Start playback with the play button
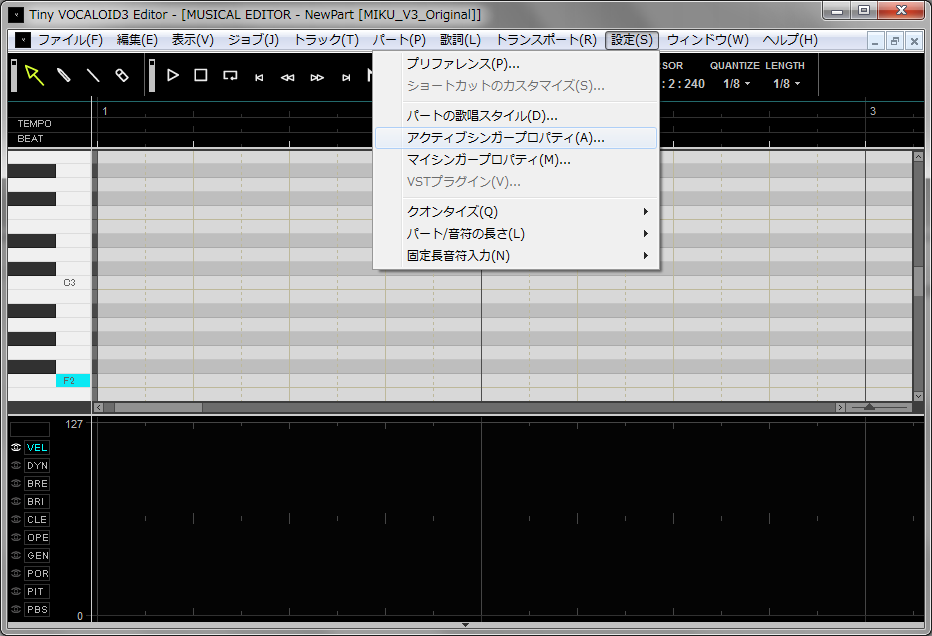This screenshot has height=636, width=932. (172, 75)
